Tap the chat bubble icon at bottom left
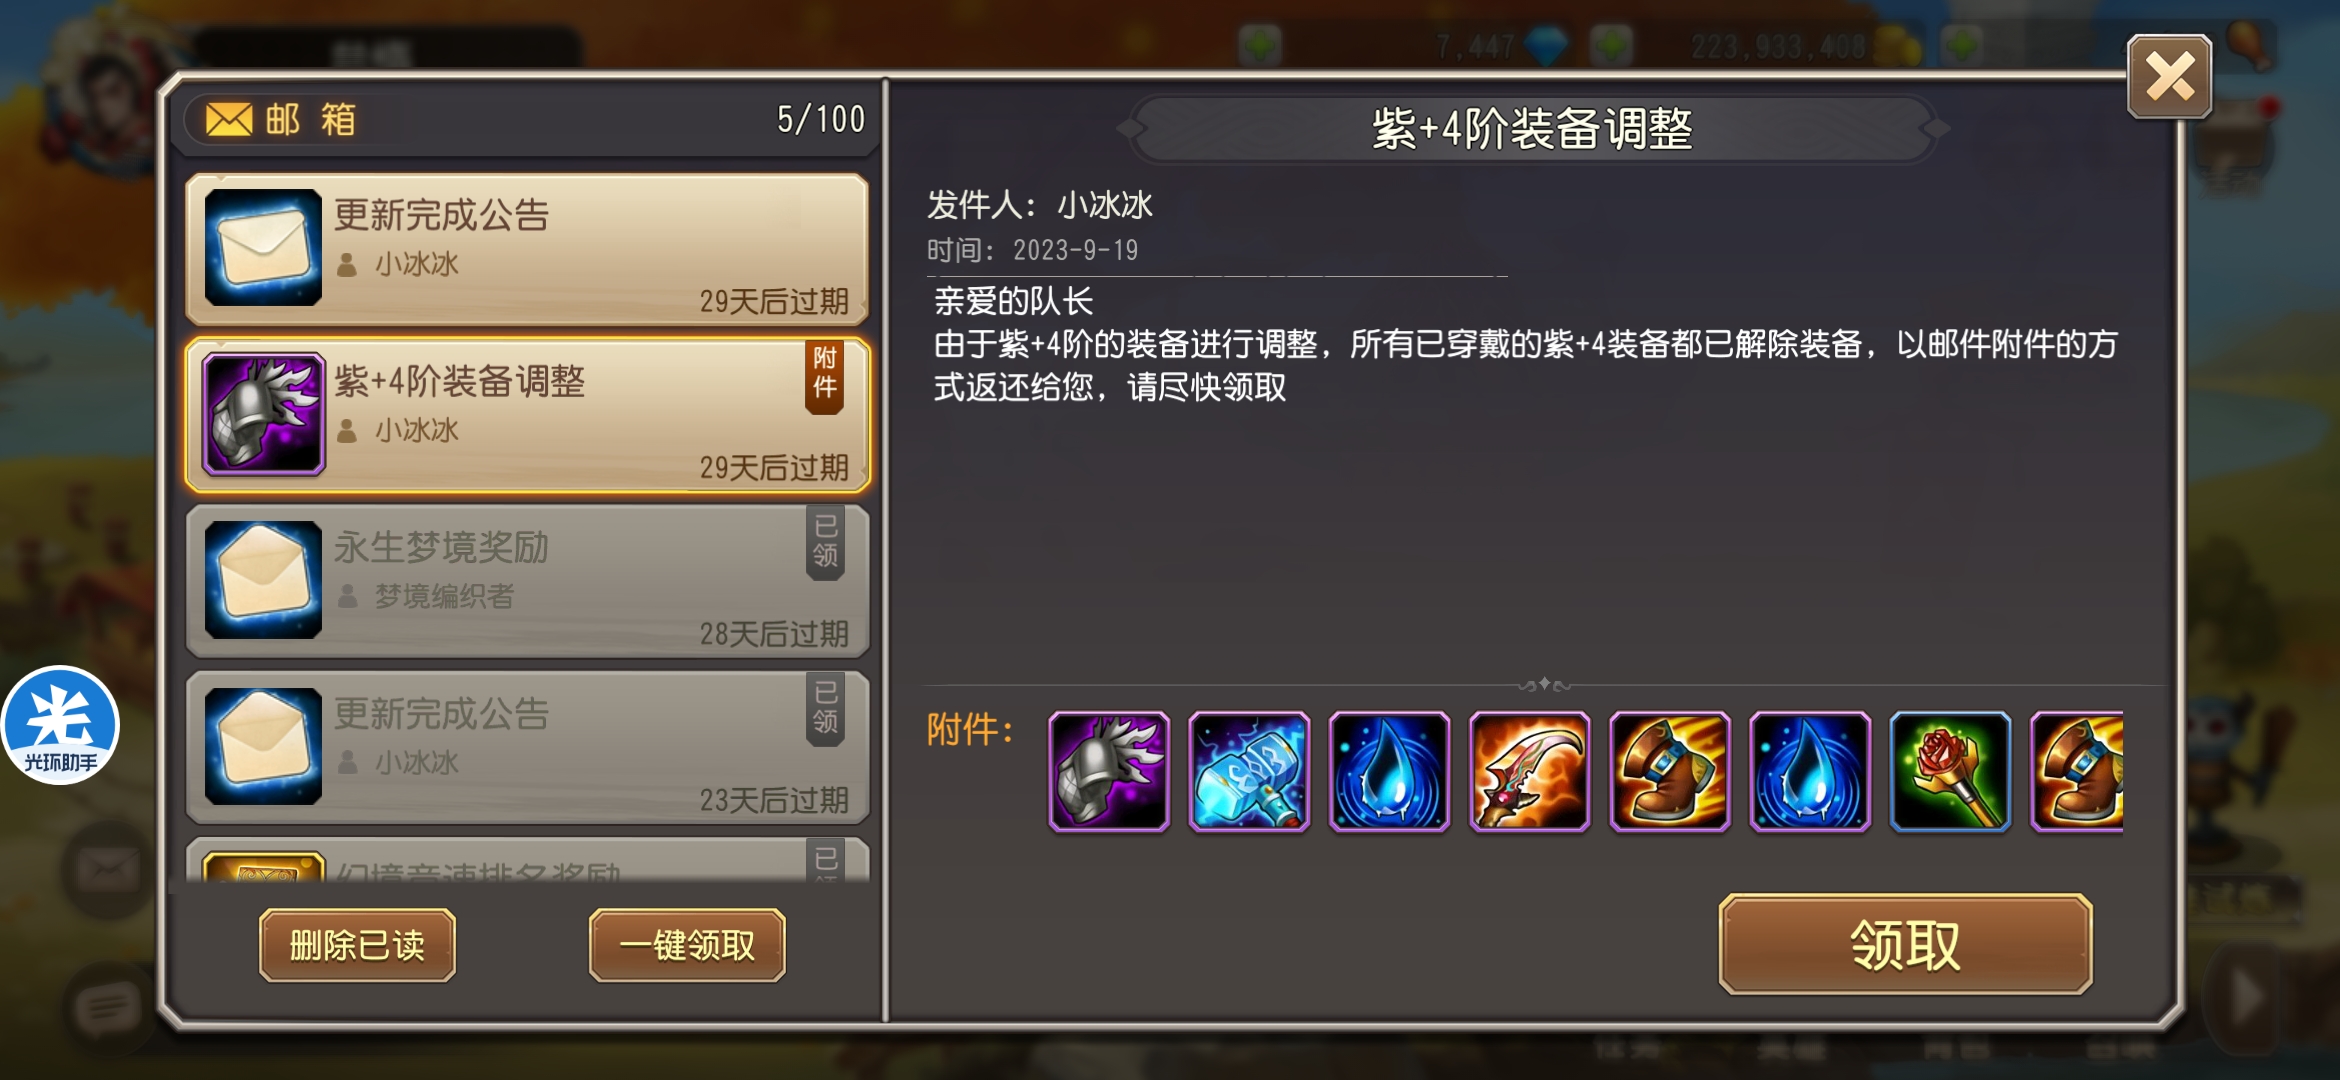Image resolution: width=2340 pixels, height=1080 pixels. click(108, 1008)
